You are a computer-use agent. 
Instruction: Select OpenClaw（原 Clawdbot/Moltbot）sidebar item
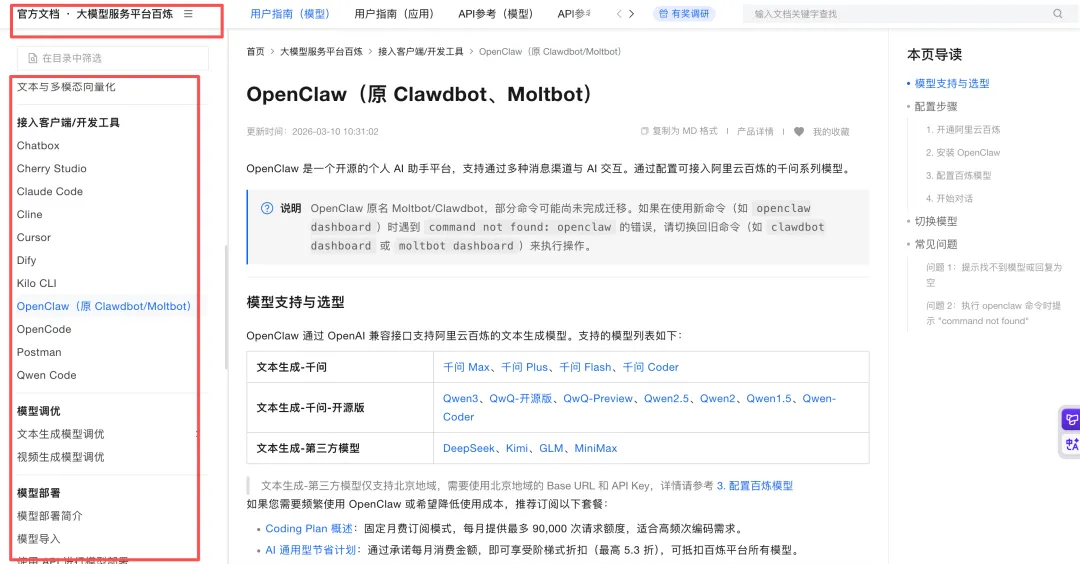[x=104, y=306]
